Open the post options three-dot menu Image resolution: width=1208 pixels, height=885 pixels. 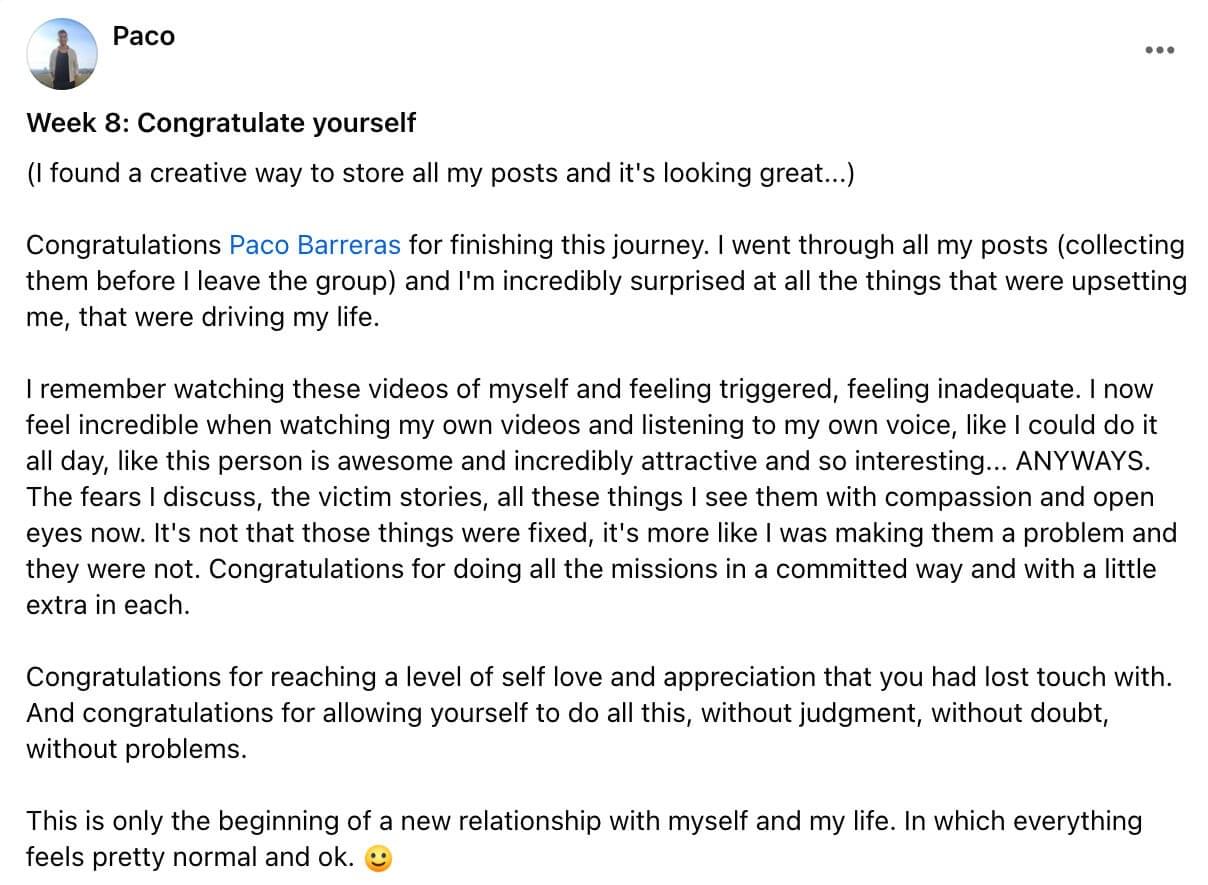[x=1159, y=50]
